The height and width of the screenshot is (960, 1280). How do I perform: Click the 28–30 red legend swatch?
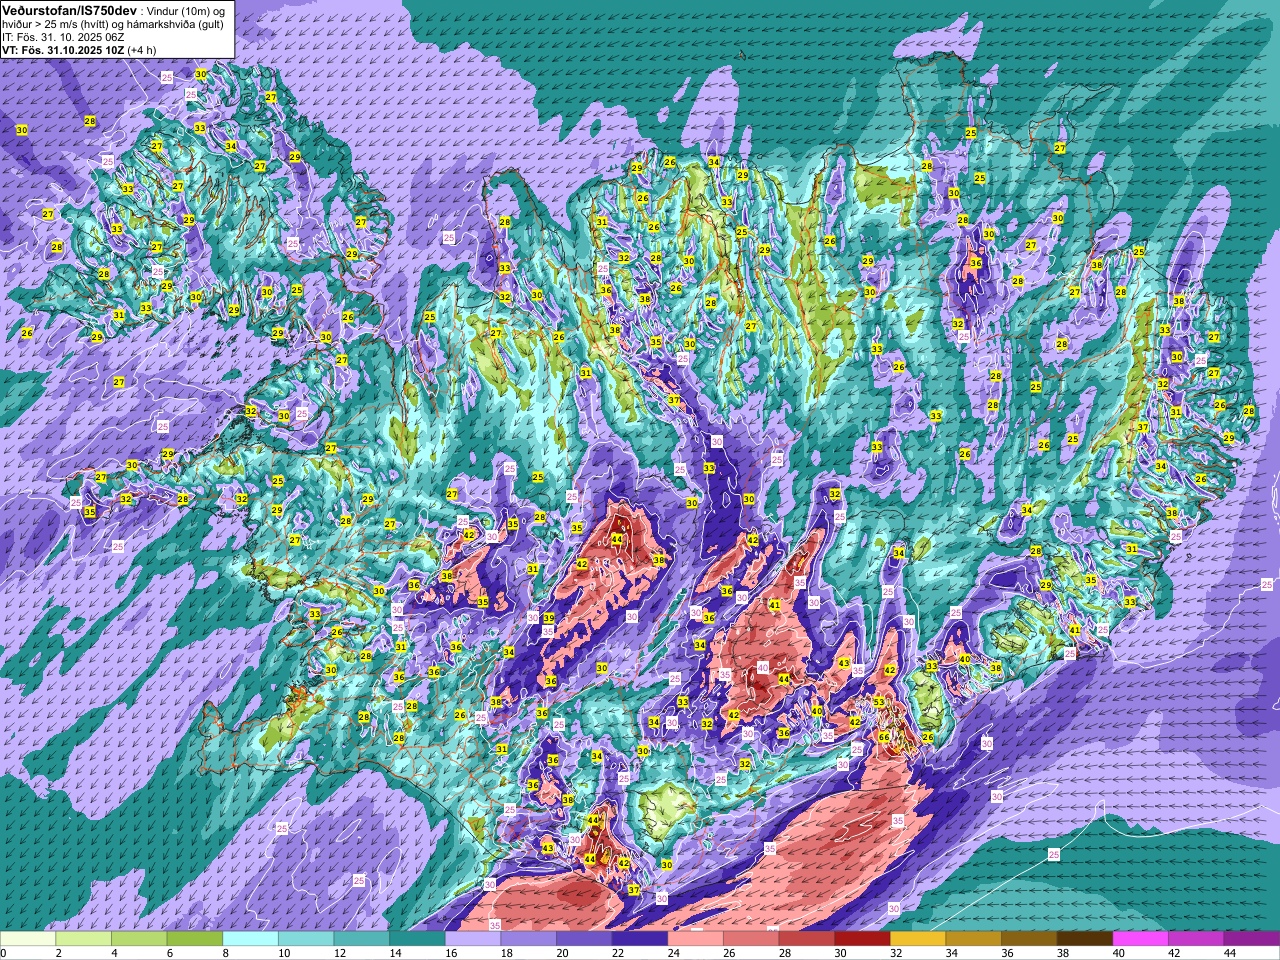pyautogui.click(x=806, y=939)
